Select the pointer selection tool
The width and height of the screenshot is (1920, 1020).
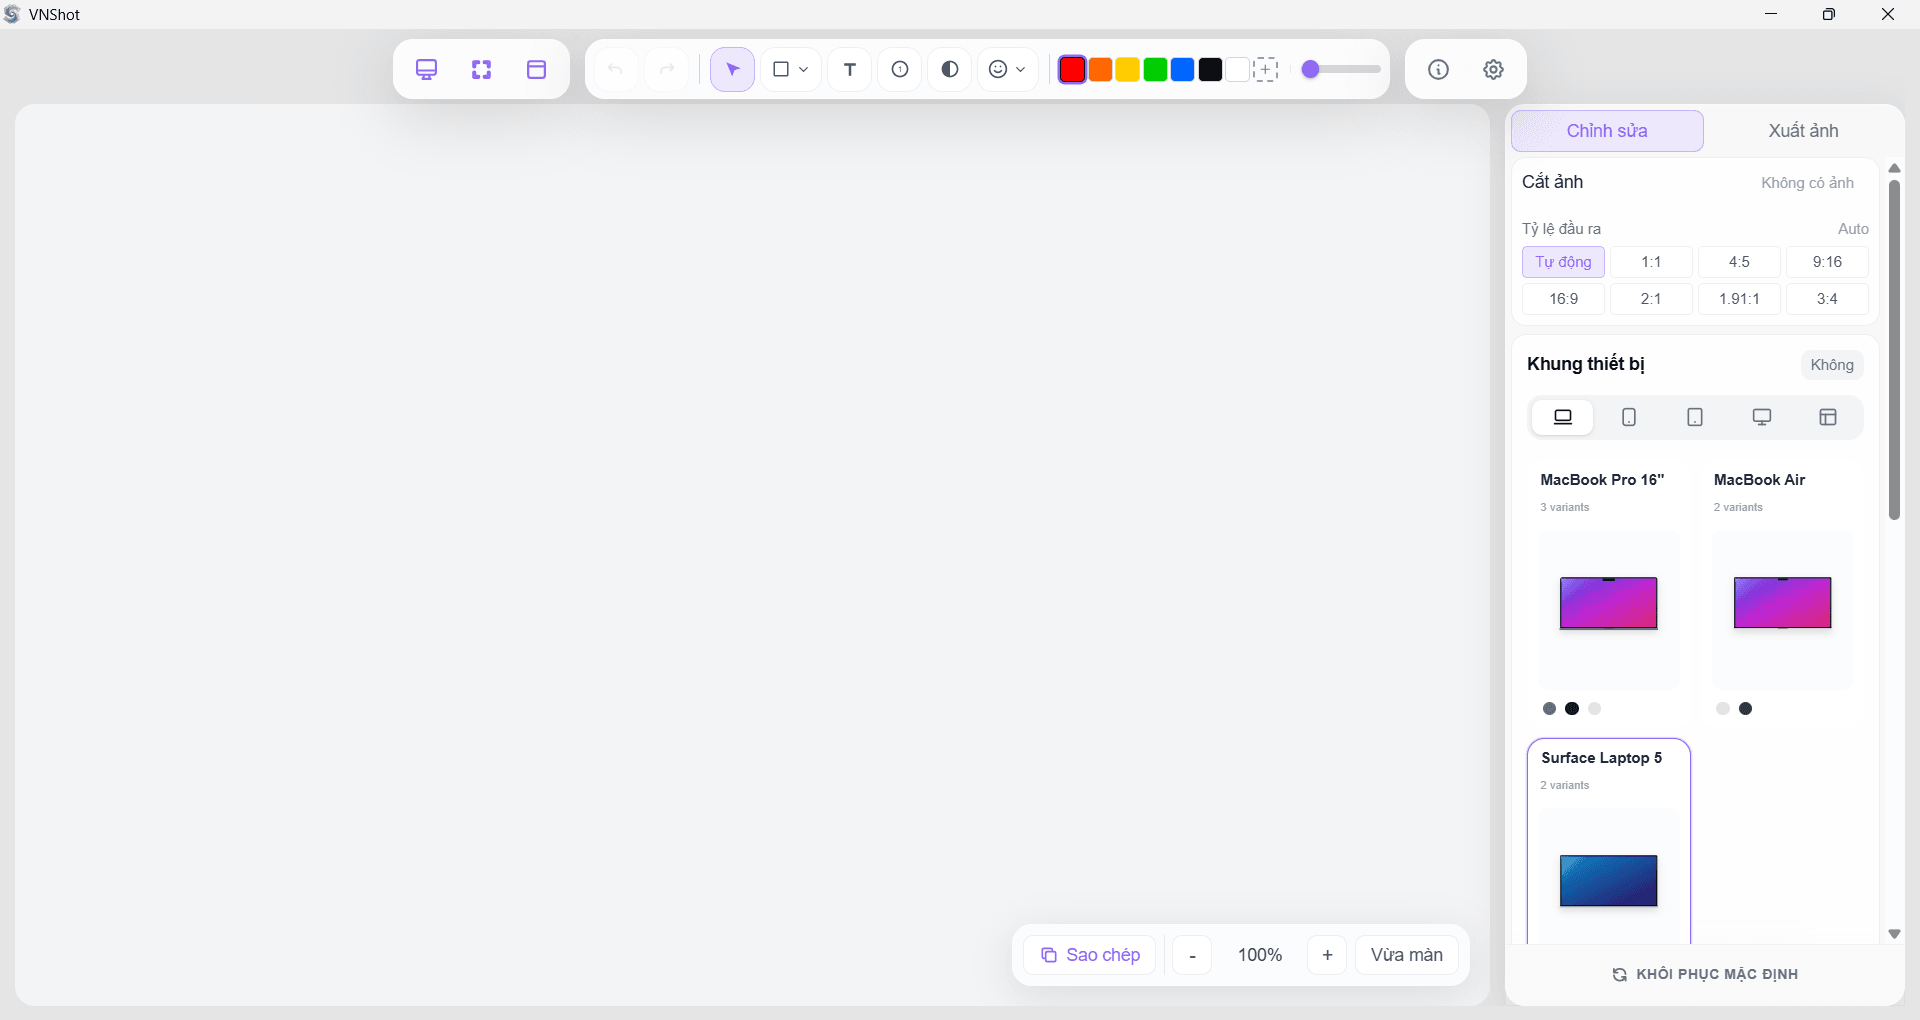pyautogui.click(x=731, y=69)
